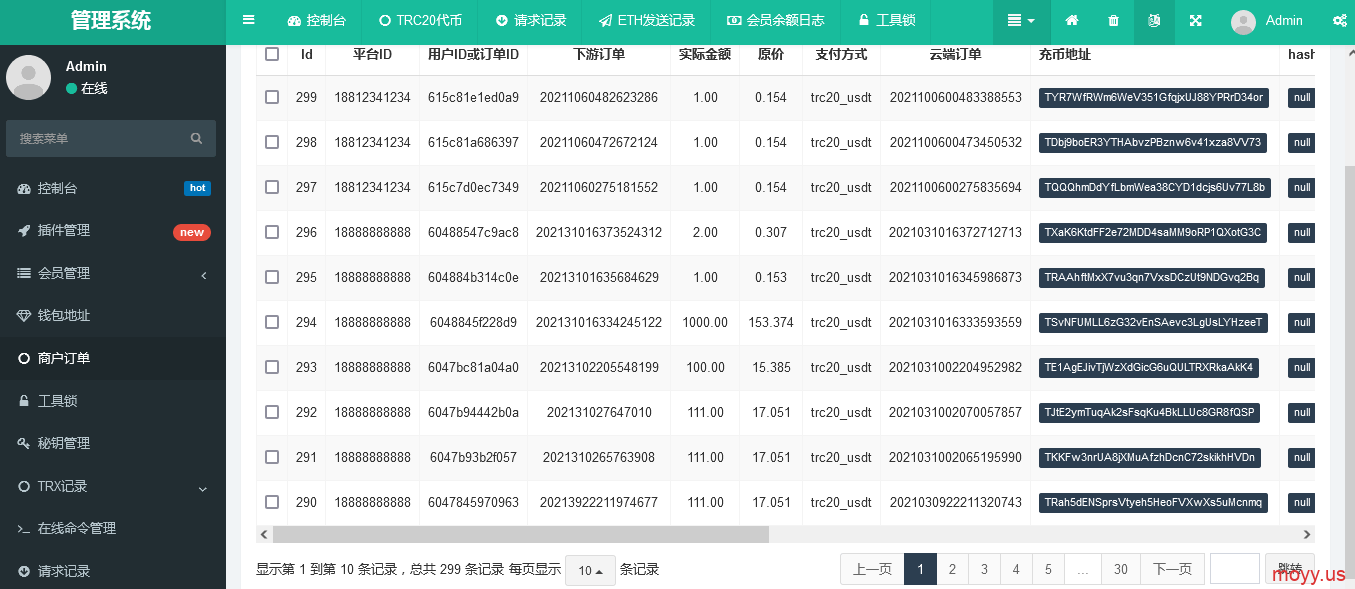This screenshot has width=1355, height=589.
Task: Select page 5 in the pagination
Action: pyautogui.click(x=1048, y=569)
